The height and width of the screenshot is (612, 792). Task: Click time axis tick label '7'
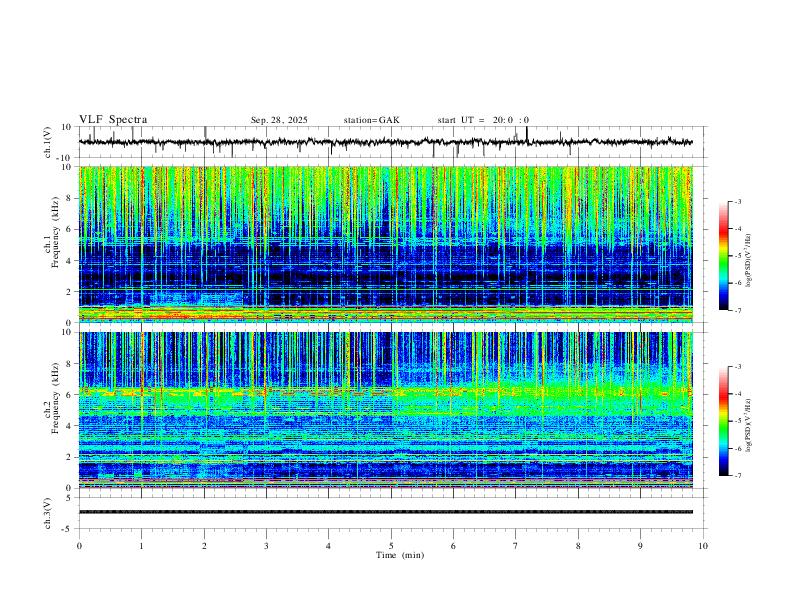[x=516, y=546]
